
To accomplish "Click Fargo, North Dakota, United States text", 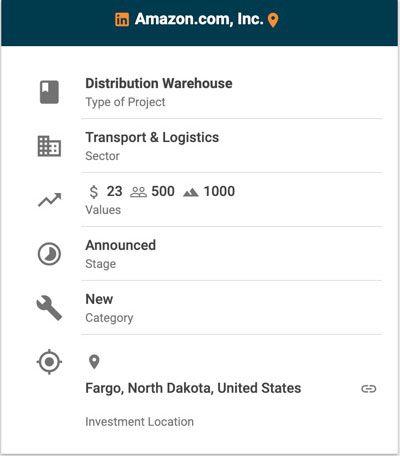I will pos(193,388).
